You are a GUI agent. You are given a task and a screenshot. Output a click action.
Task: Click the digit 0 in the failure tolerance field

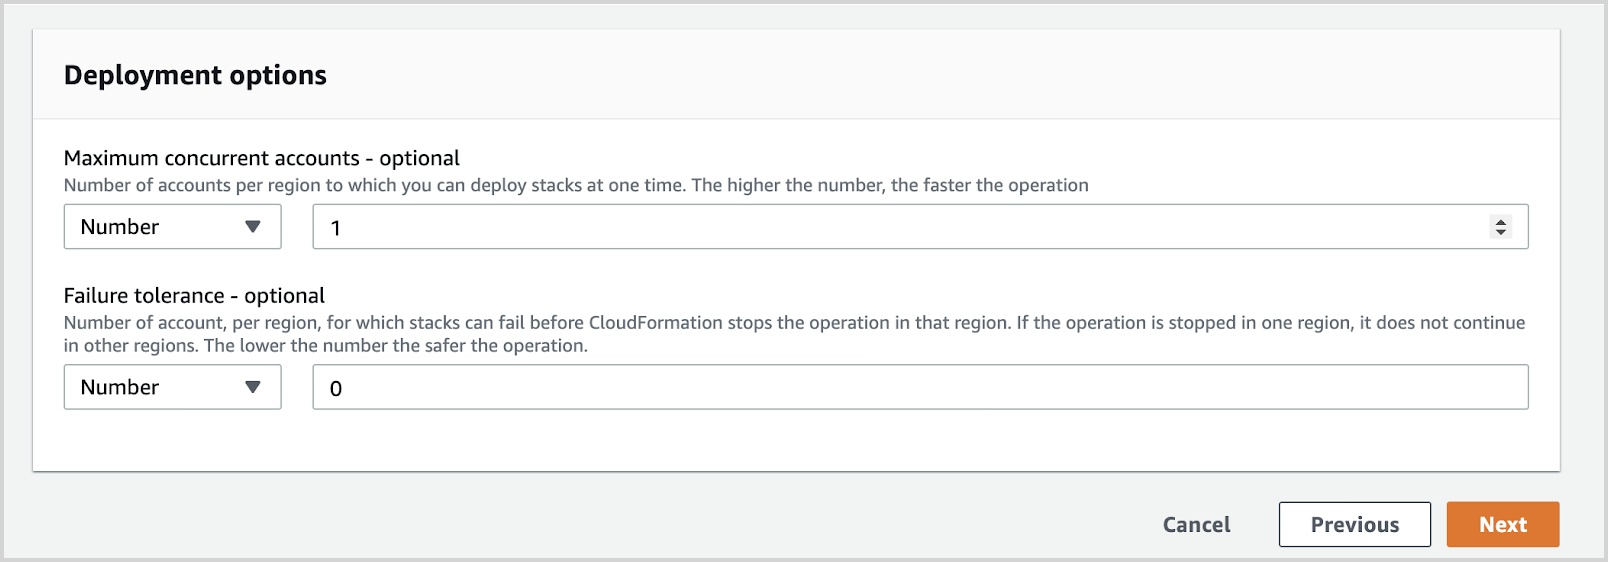(336, 389)
